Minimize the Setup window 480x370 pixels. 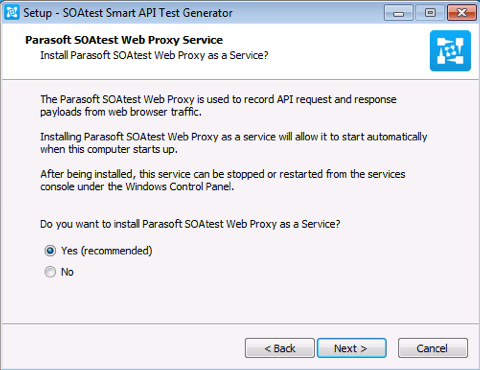coord(399,13)
